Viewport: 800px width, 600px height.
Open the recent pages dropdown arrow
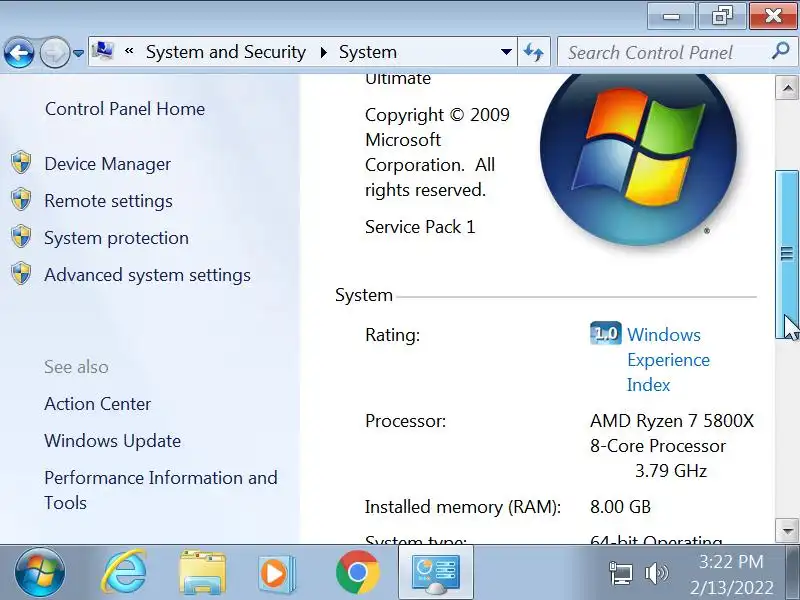(x=78, y=53)
